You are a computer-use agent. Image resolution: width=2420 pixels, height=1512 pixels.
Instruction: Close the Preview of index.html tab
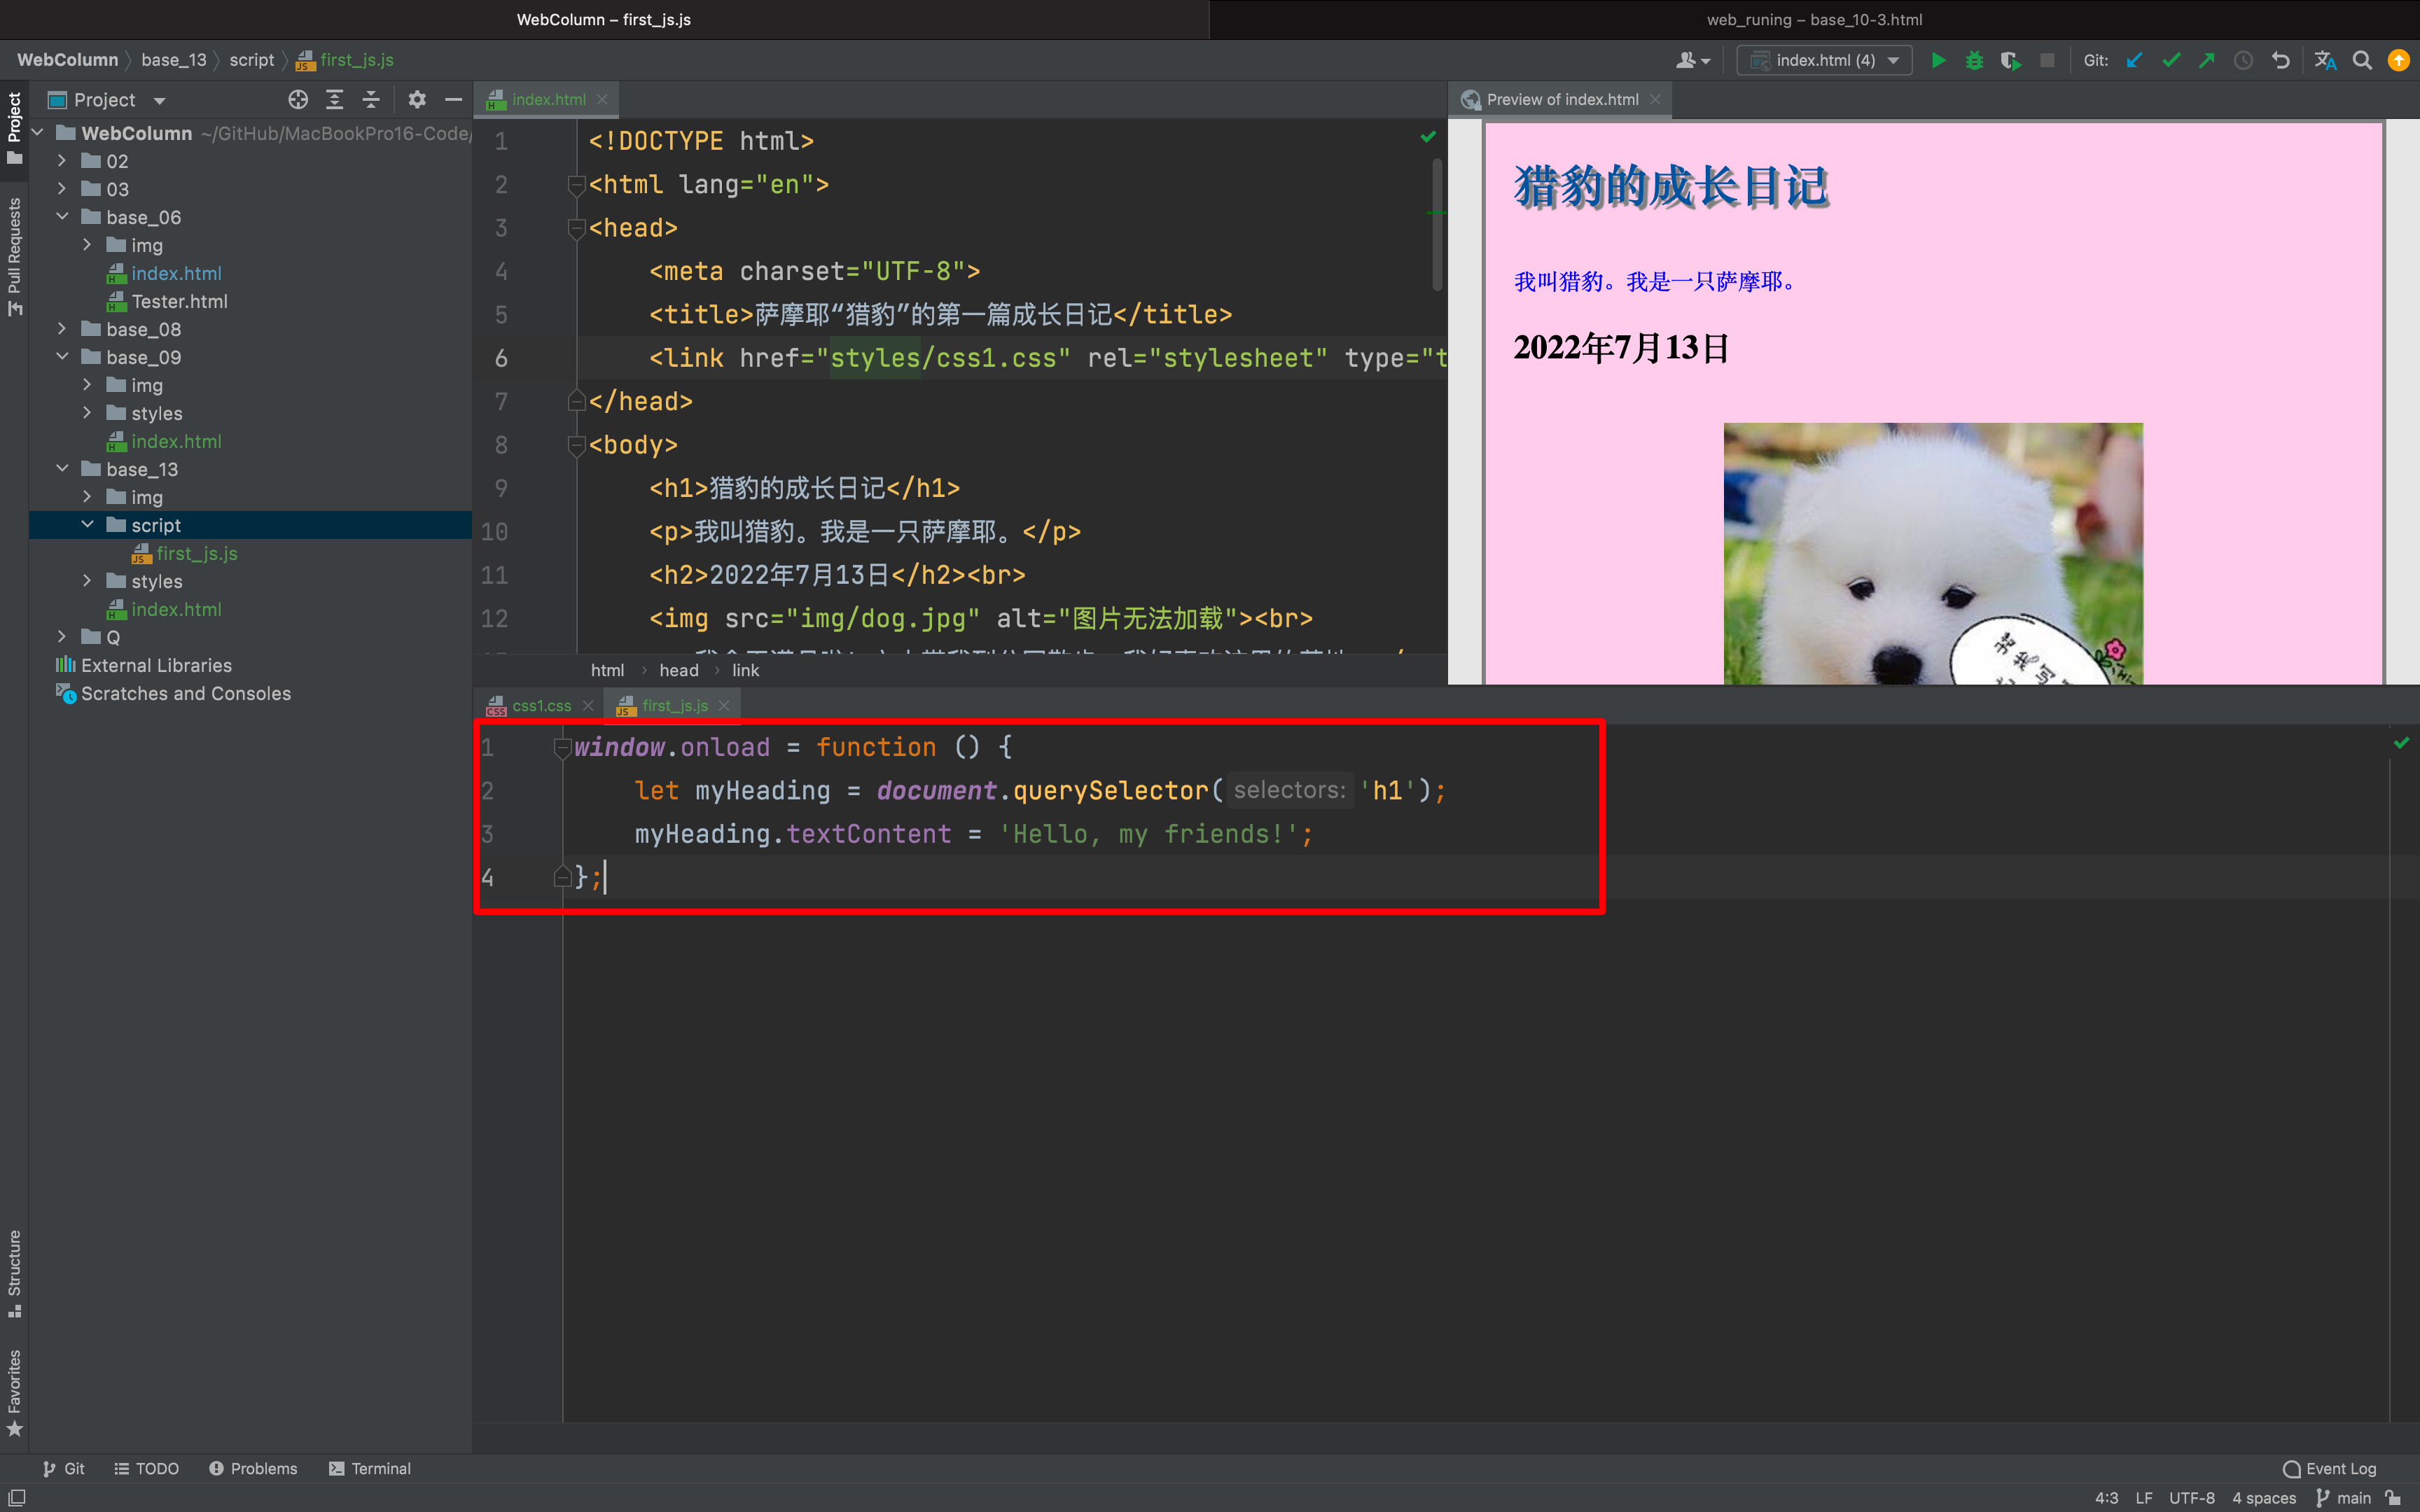tap(1655, 99)
